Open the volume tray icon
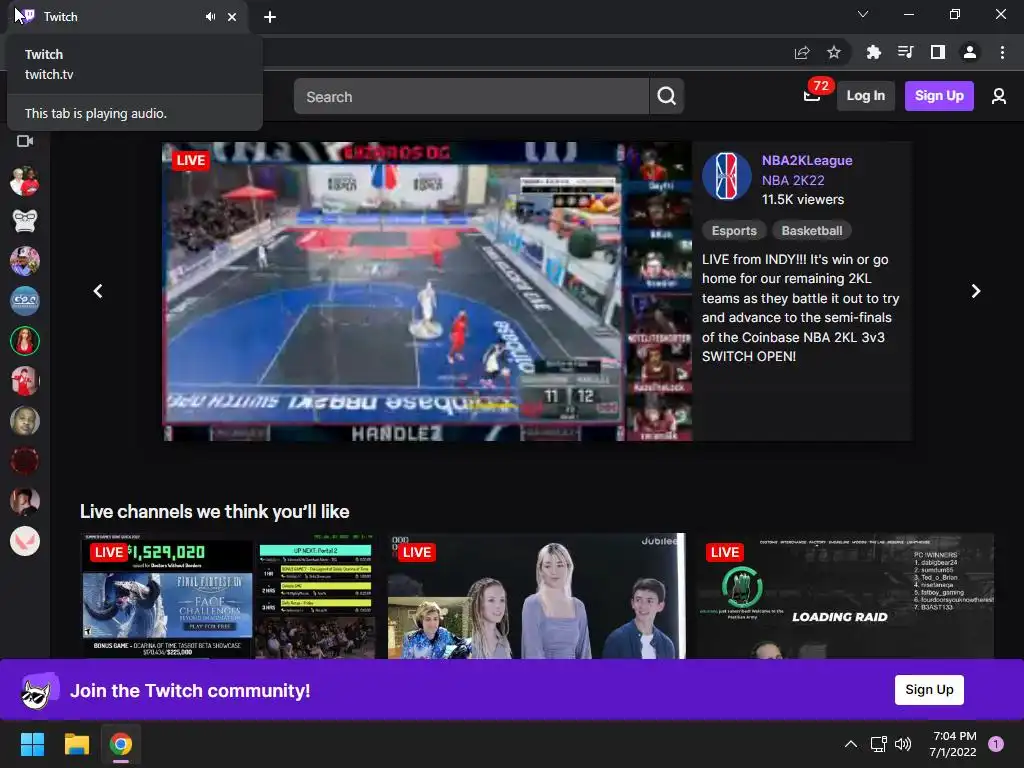Image resolution: width=1024 pixels, height=768 pixels. [x=903, y=743]
